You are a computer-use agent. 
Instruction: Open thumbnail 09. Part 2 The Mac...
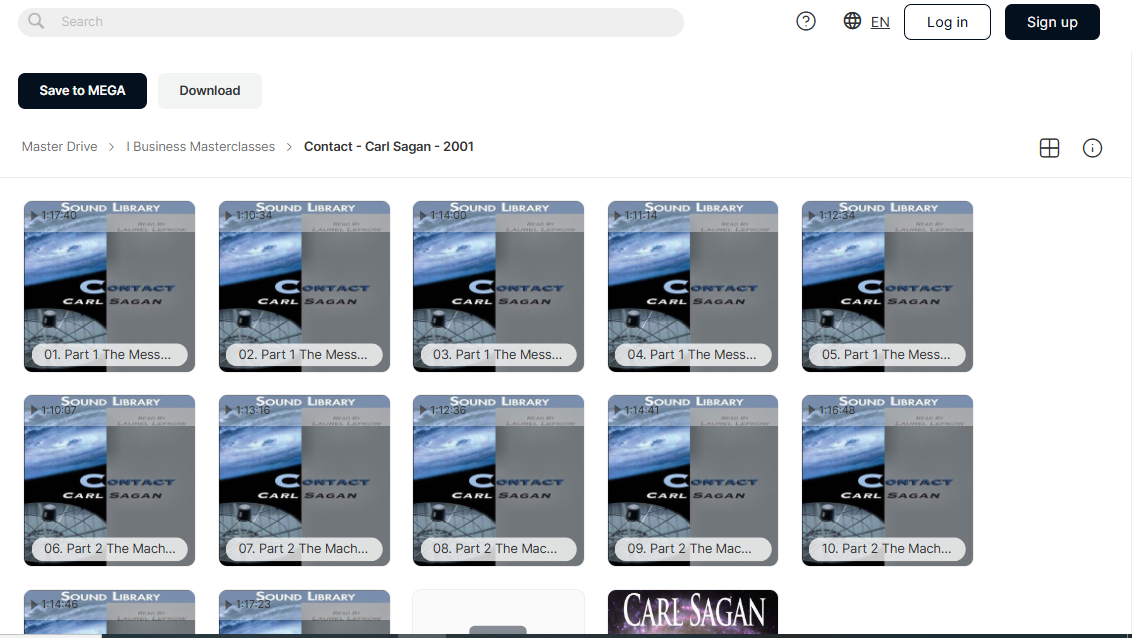[693, 481]
